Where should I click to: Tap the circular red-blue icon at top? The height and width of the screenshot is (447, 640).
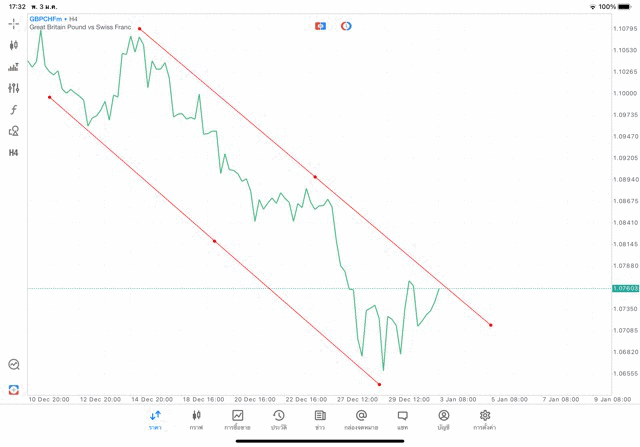click(x=346, y=26)
